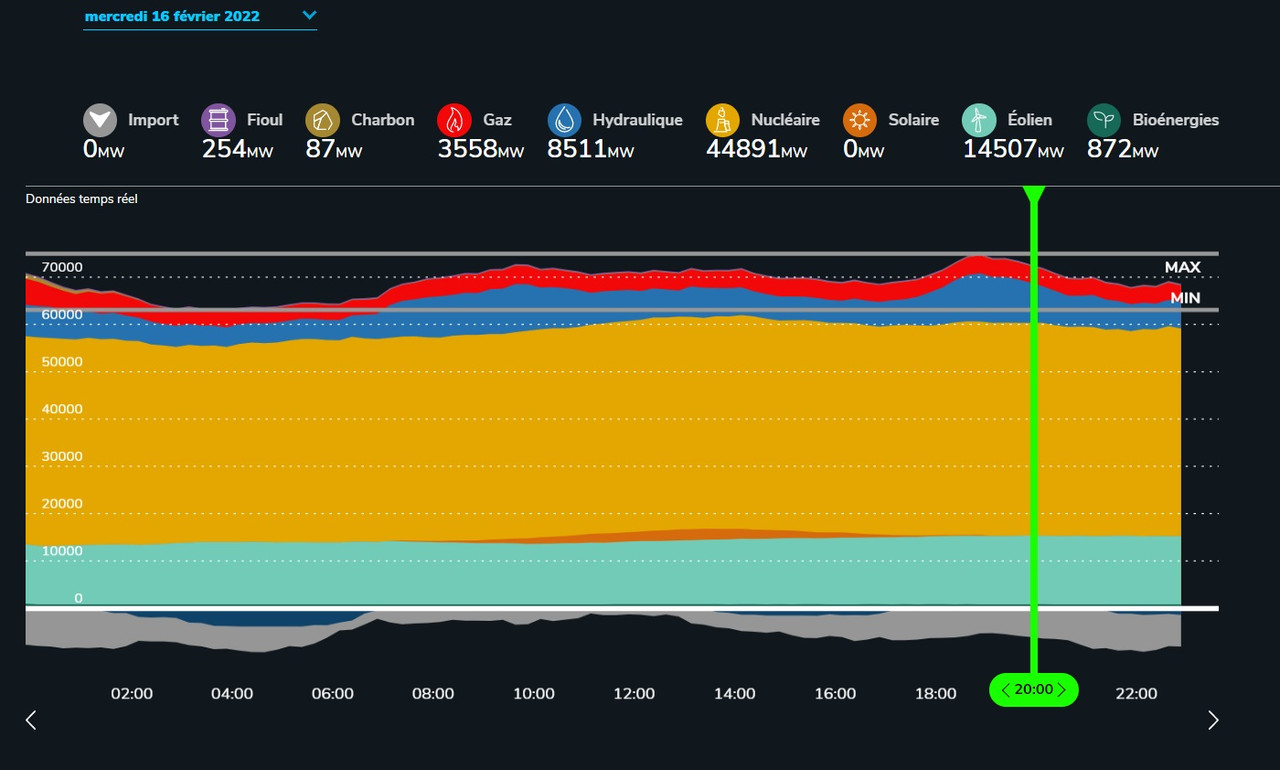Image resolution: width=1280 pixels, height=770 pixels.
Task: Click the green timeline cursor handle at top
Action: (1034, 195)
